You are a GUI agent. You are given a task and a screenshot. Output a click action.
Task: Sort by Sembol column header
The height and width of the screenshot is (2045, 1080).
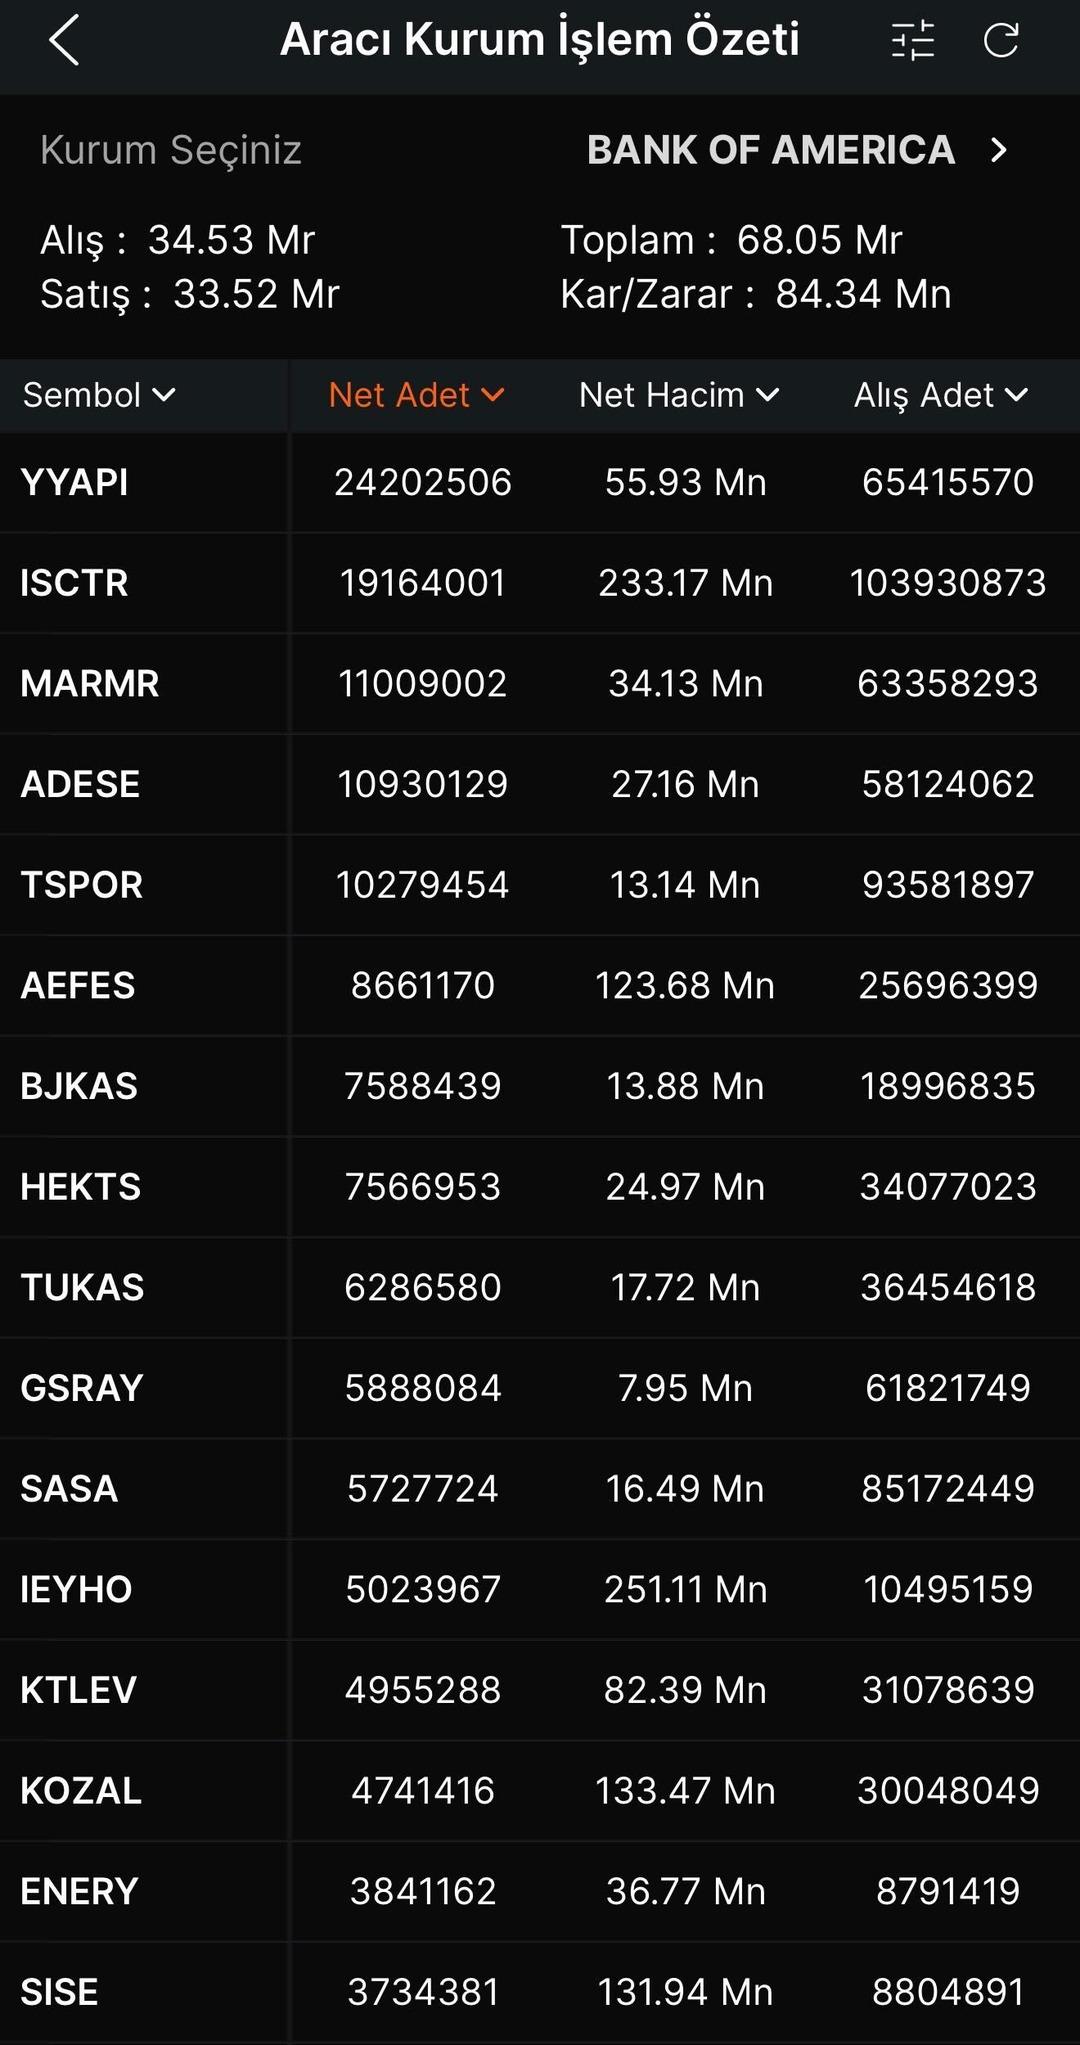[99, 395]
